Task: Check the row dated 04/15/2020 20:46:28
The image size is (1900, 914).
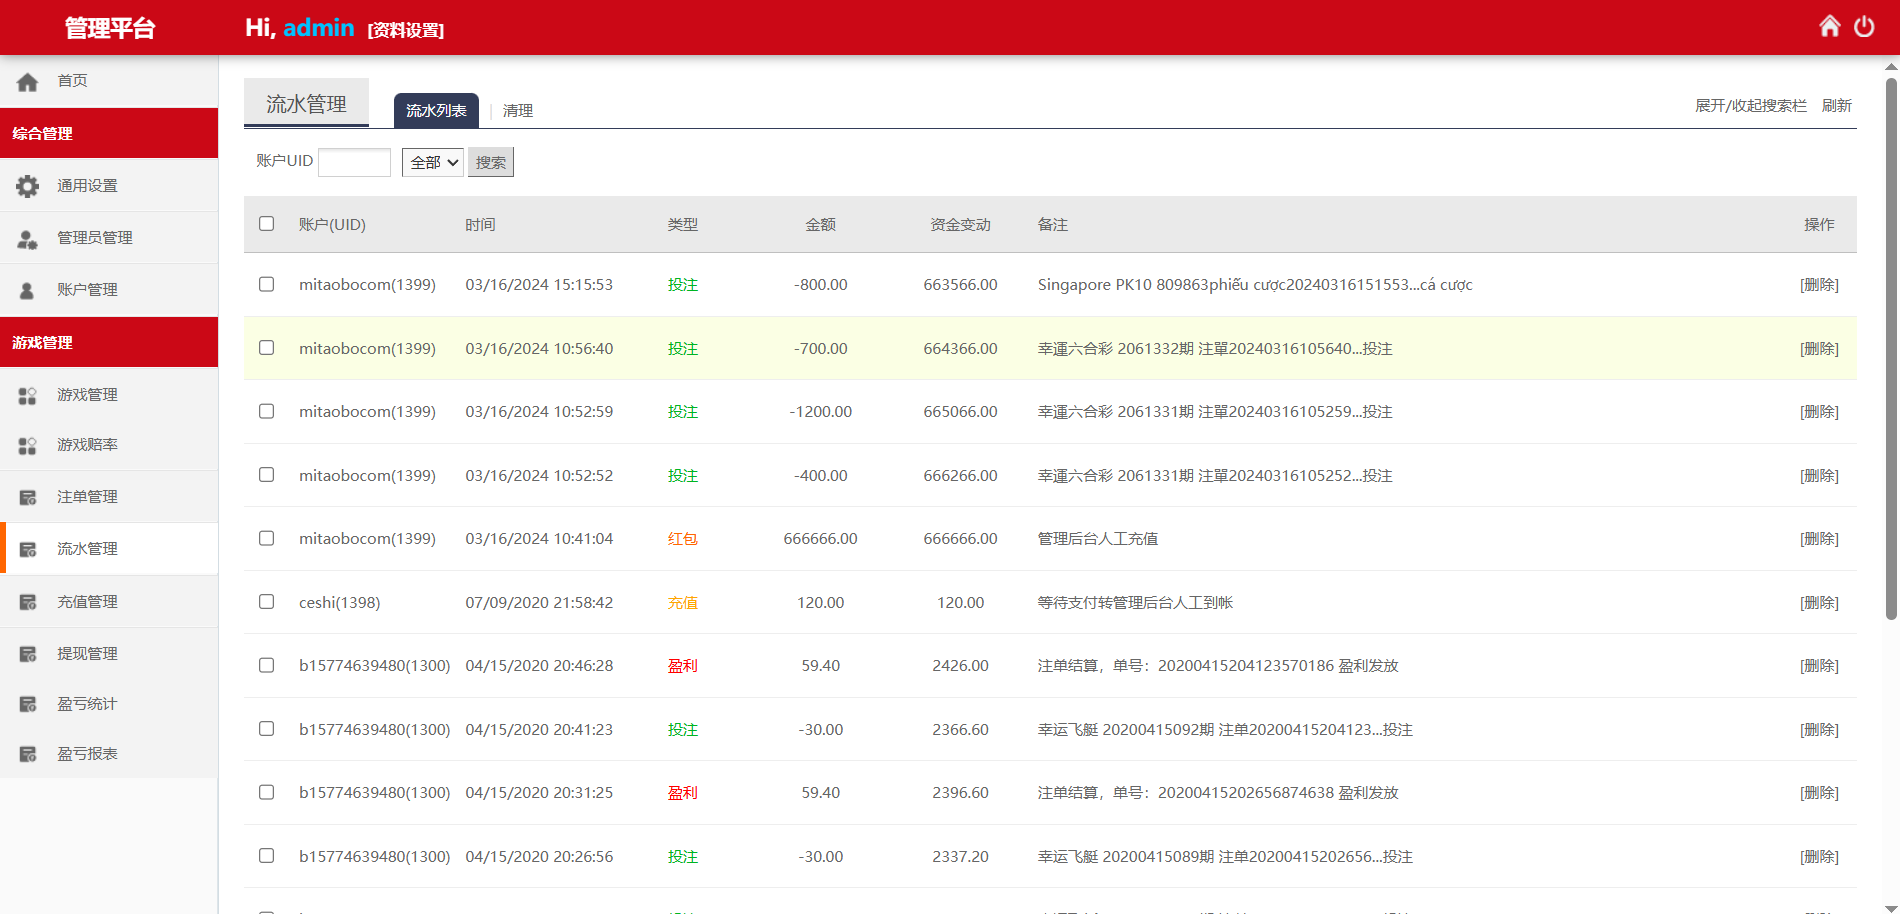Action: click(x=266, y=665)
